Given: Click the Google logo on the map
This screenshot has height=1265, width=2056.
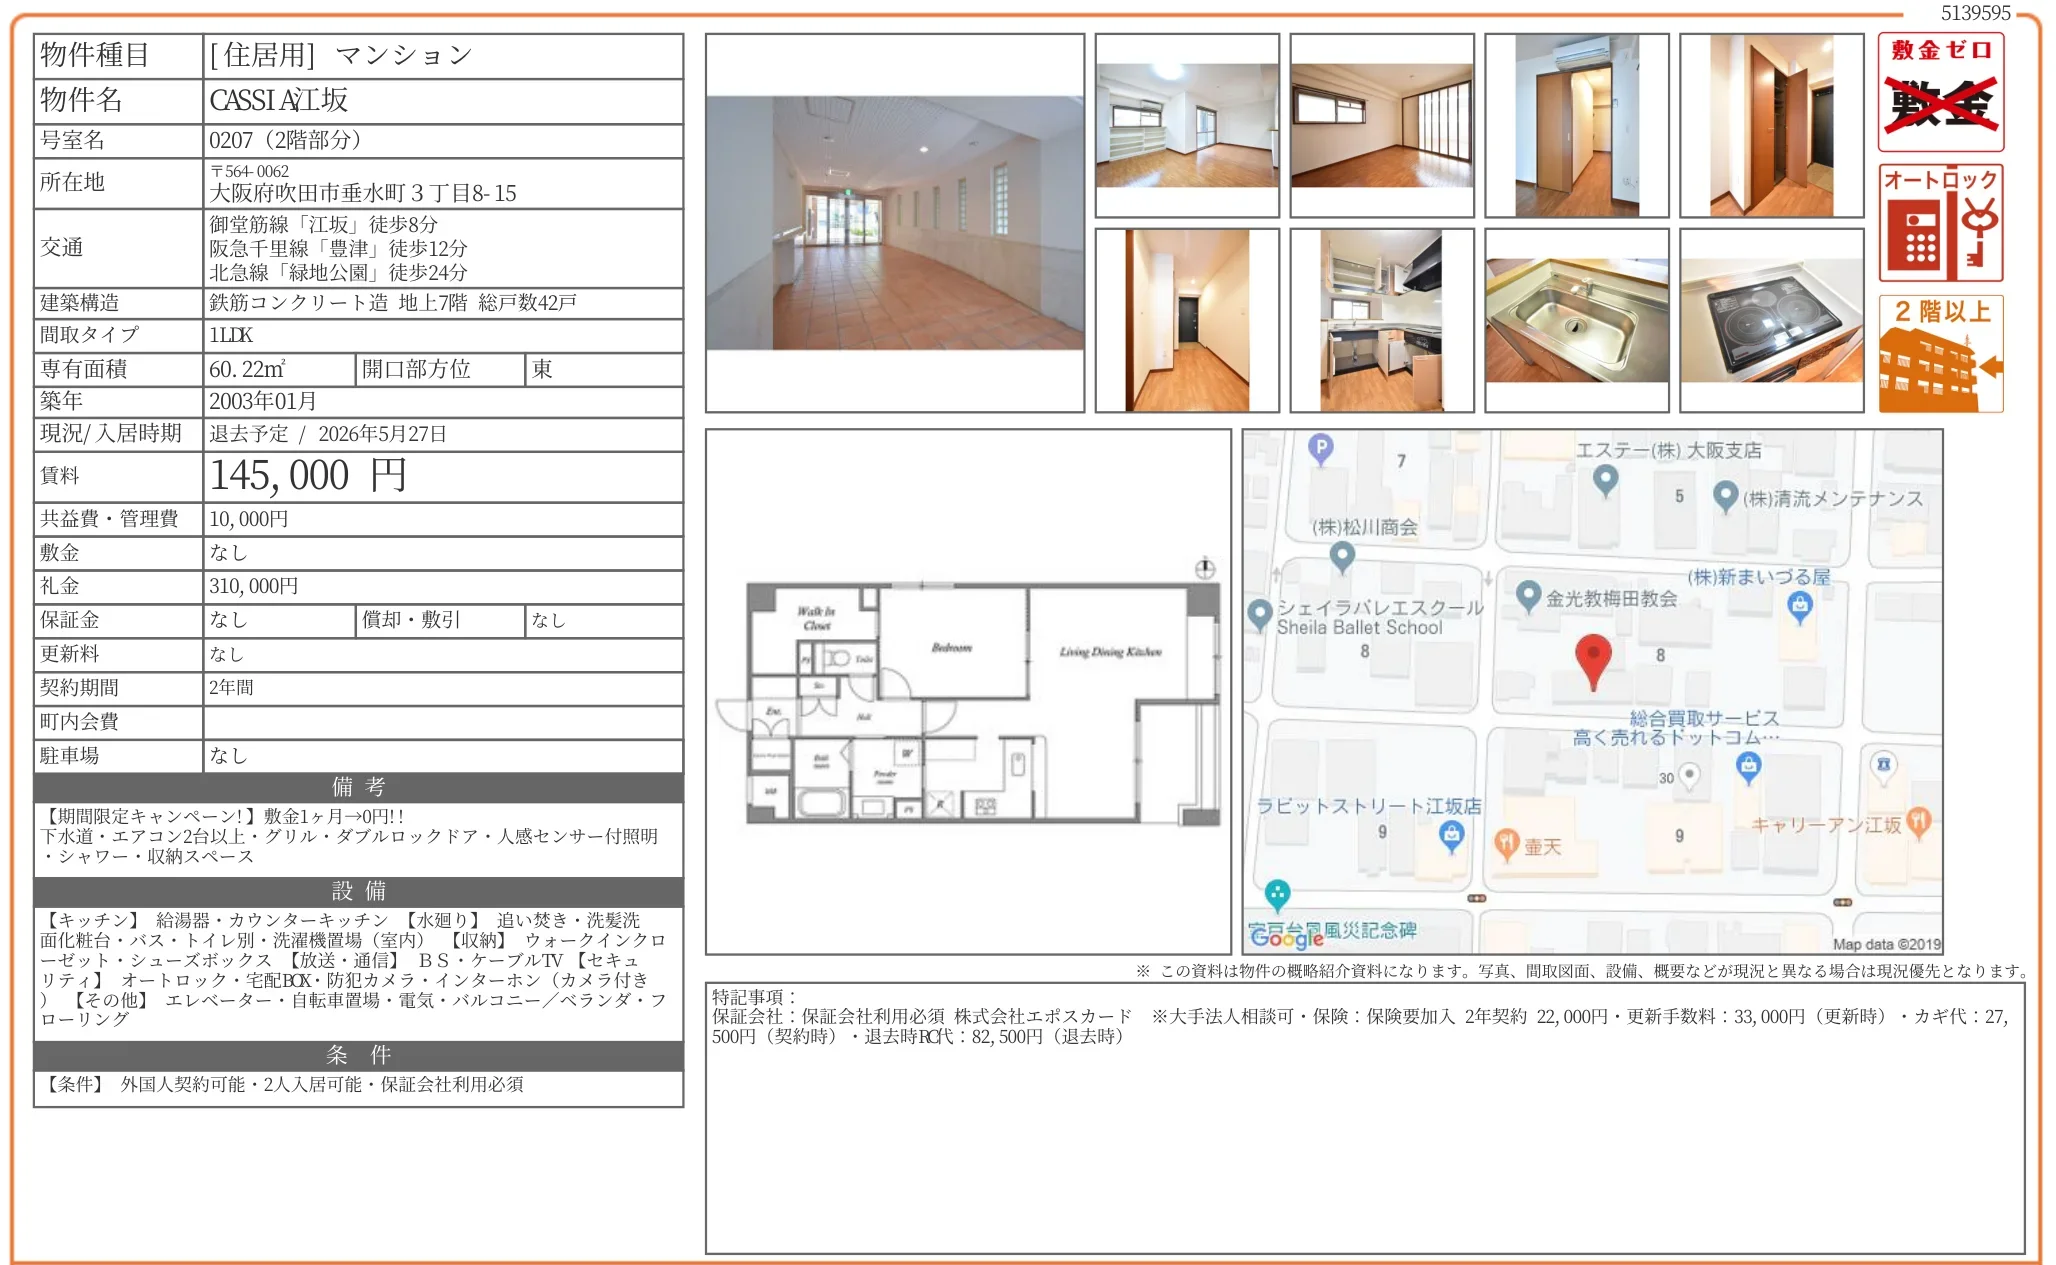Looking at the screenshot, I should [x=1285, y=940].
